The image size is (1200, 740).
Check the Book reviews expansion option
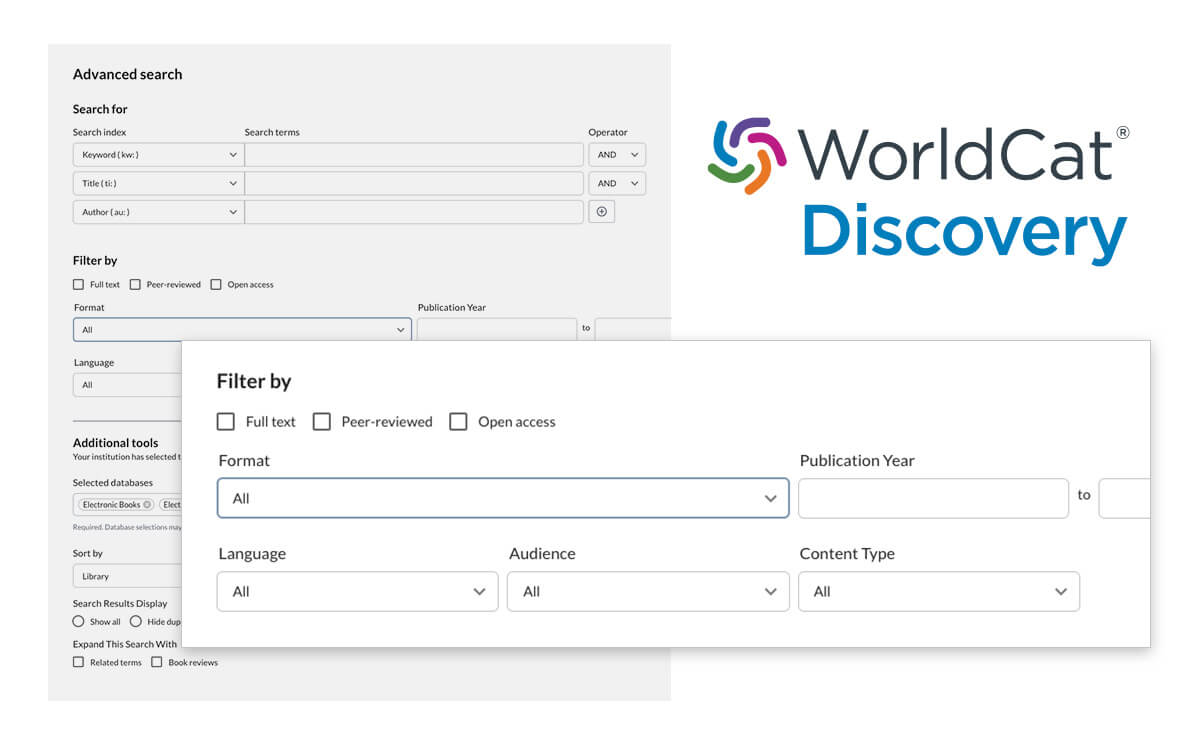[157, 662]
